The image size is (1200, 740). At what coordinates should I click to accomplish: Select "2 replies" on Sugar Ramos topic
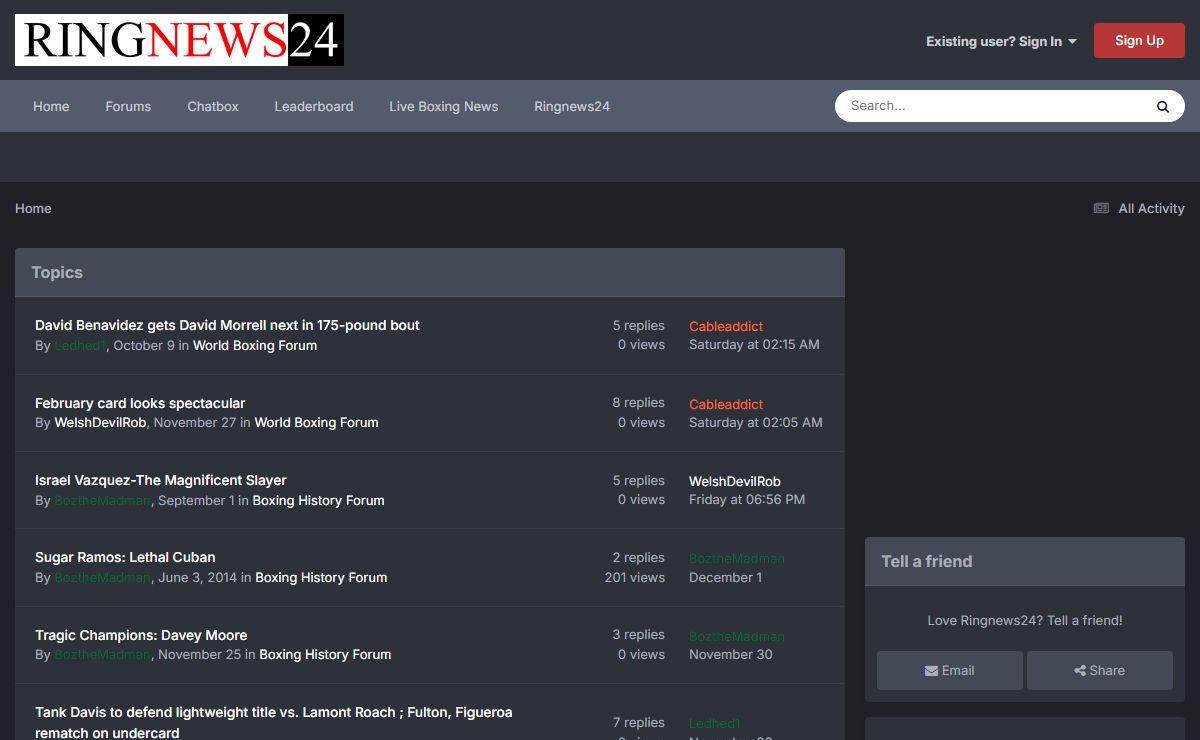click(x=639, y=558)
